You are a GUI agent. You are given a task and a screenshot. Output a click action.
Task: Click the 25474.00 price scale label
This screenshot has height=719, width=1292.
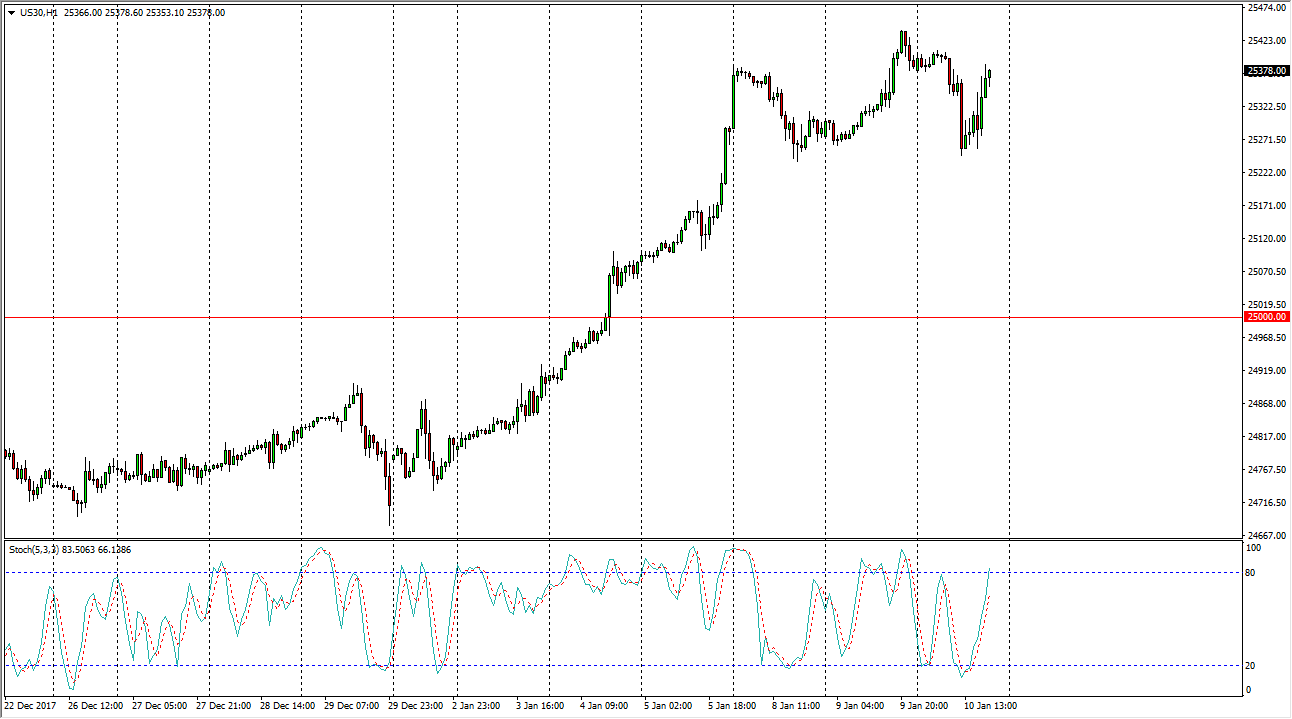[1266, 8]
